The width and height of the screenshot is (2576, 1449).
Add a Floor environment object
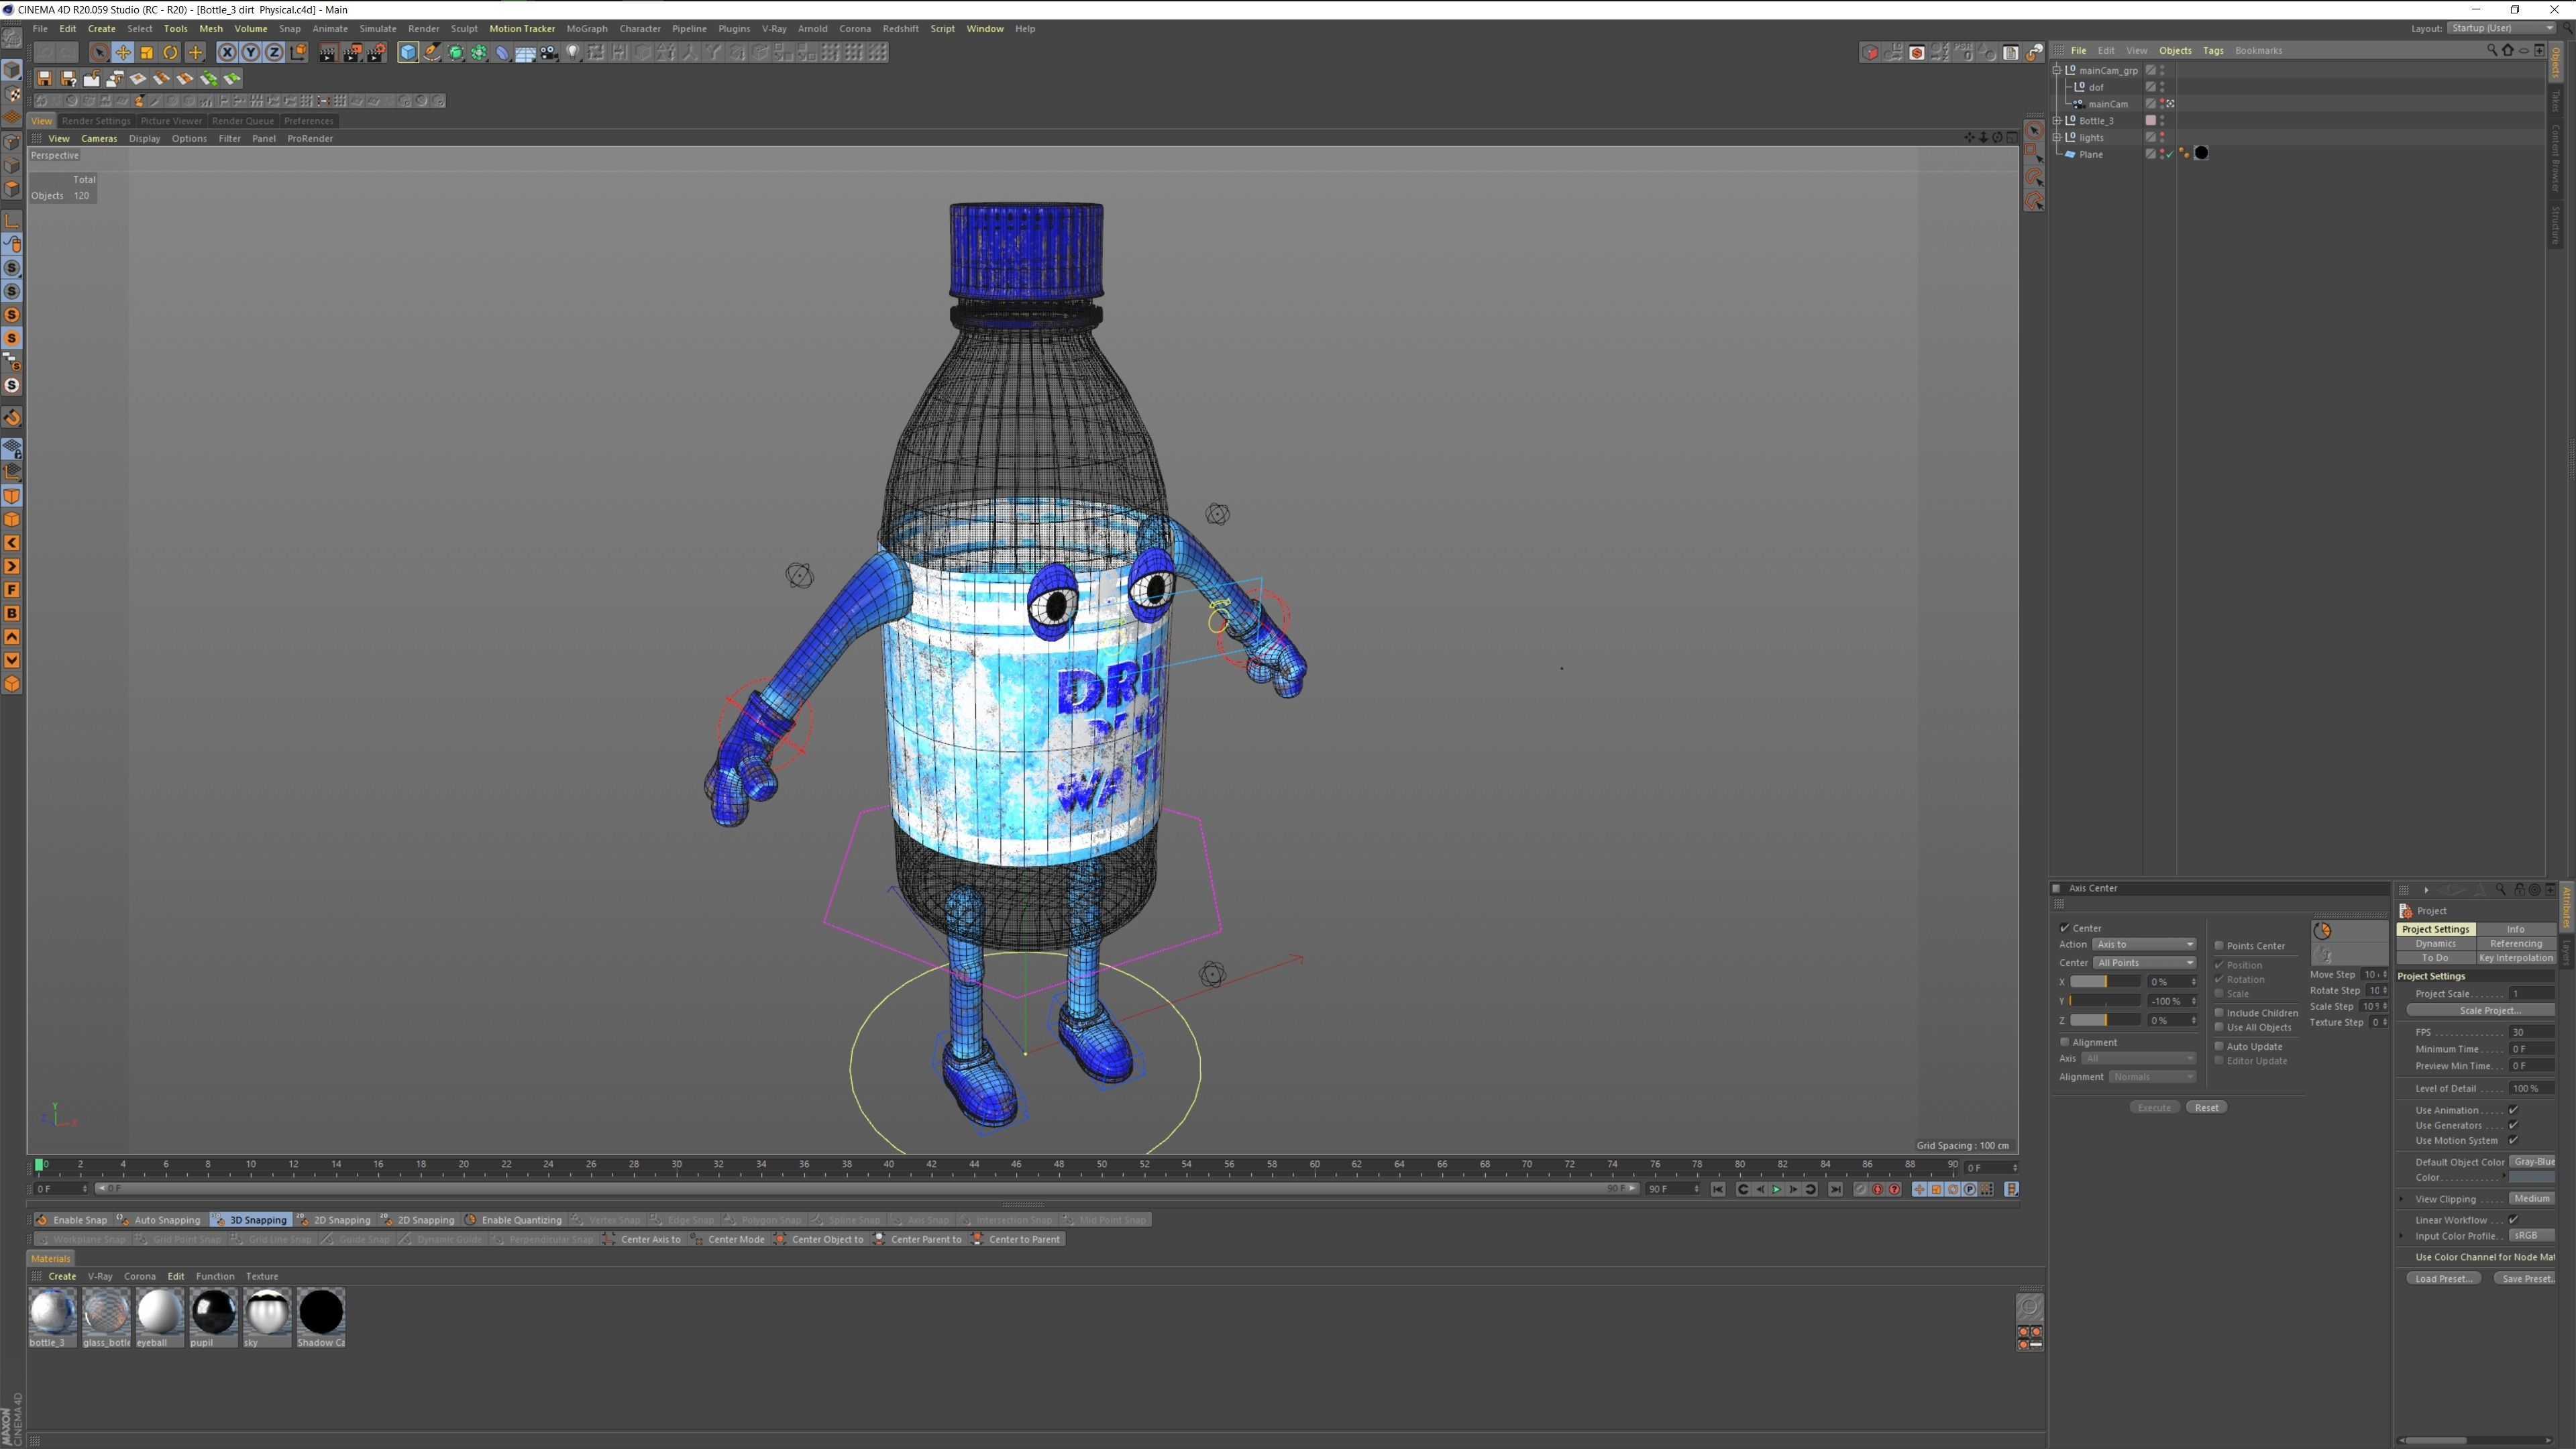click(525, 52)
